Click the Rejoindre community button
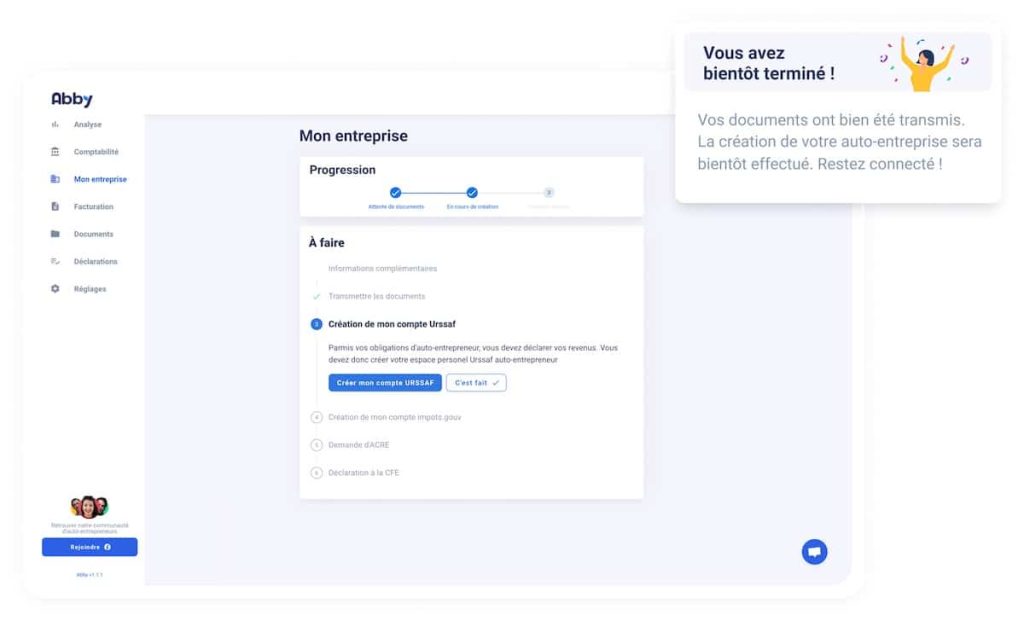Viewport: 1024px width, 621px height. tap(90, 547)
